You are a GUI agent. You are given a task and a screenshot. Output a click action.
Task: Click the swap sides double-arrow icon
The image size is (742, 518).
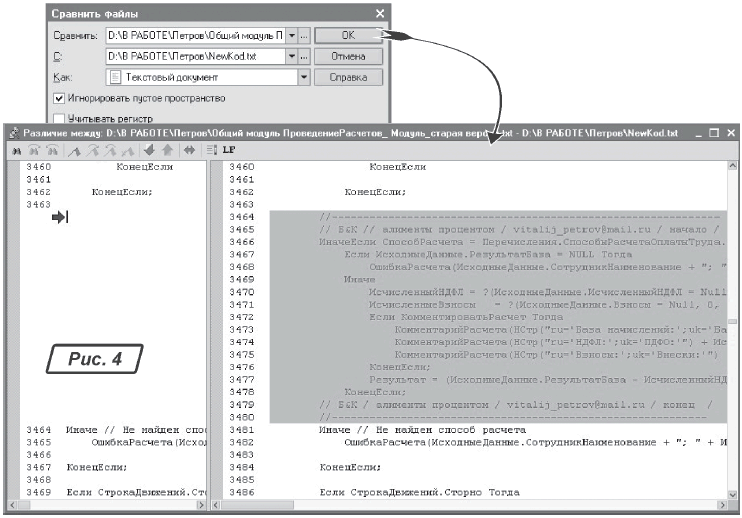click(188, 150)
